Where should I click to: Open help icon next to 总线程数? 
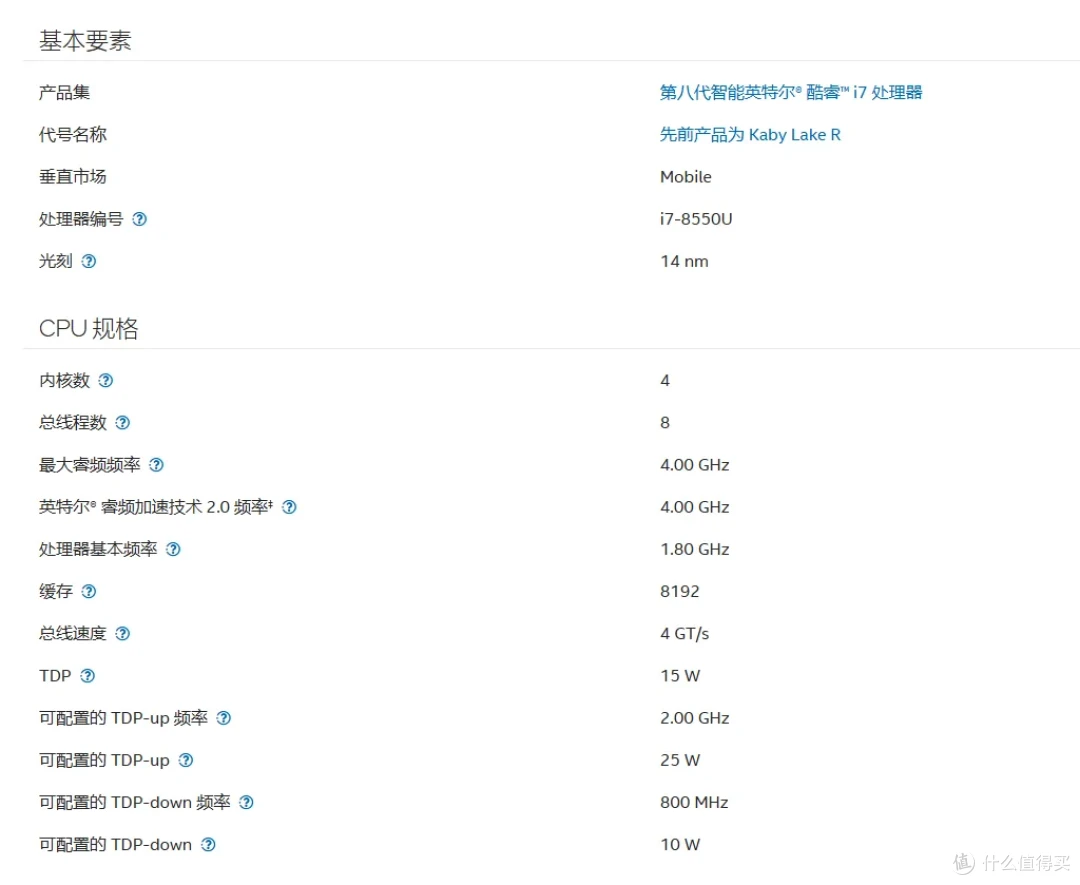click(x=123, y=422)
